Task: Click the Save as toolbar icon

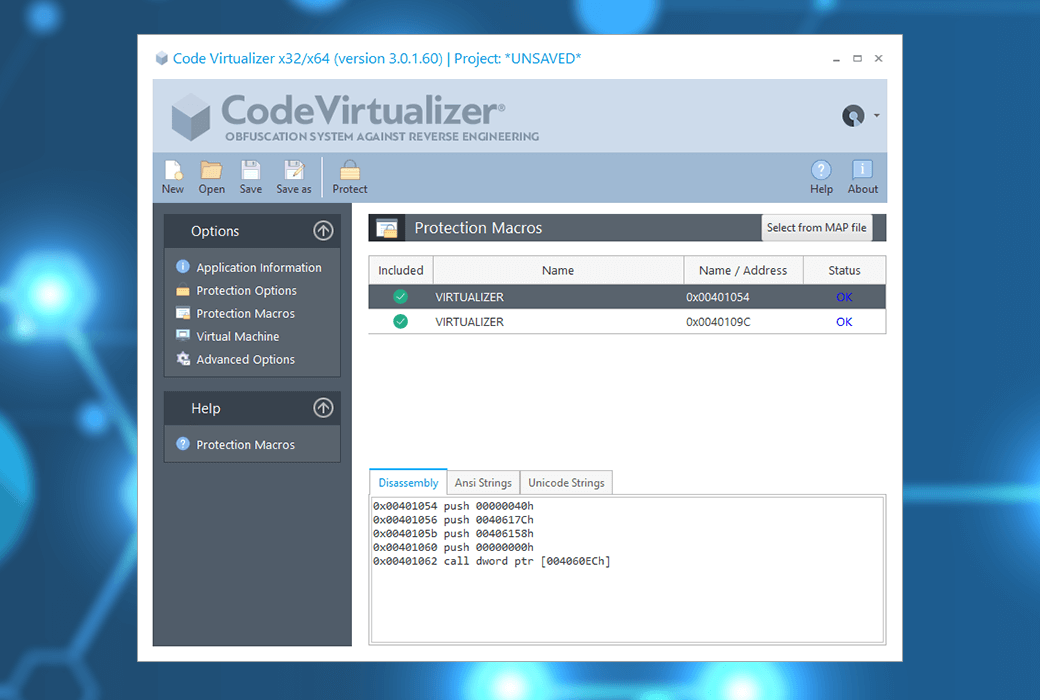Action: [293, 176]
